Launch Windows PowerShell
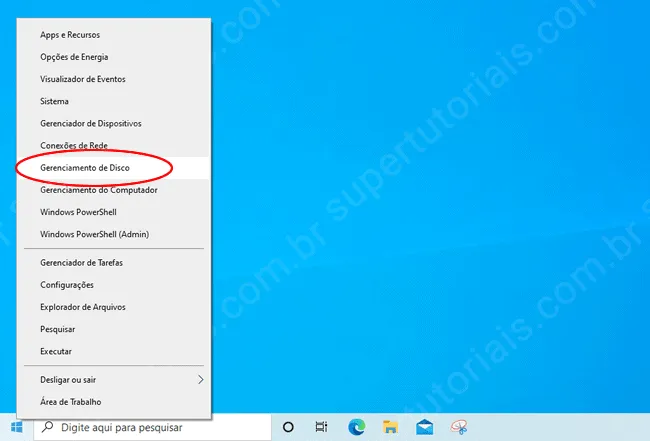This screenshot has width=650, height=441. [114, 212]
